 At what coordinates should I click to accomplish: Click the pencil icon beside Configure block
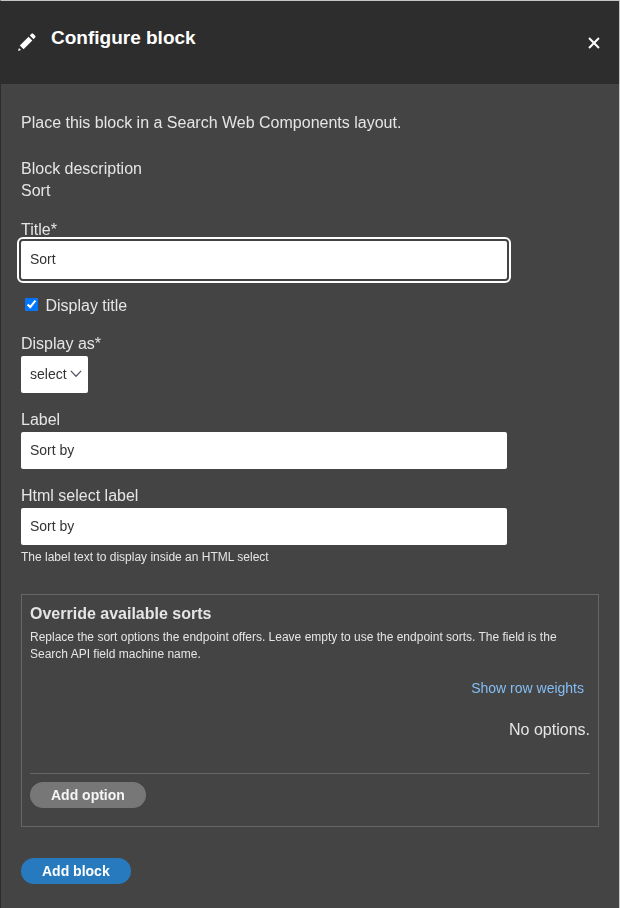[27, 42]
